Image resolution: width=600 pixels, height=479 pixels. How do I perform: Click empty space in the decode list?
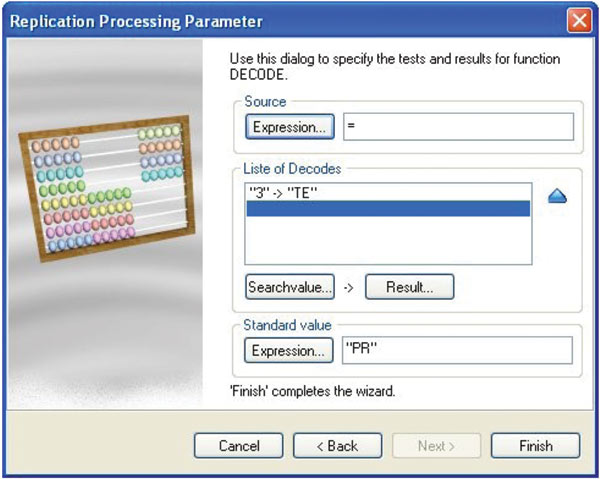388,240
